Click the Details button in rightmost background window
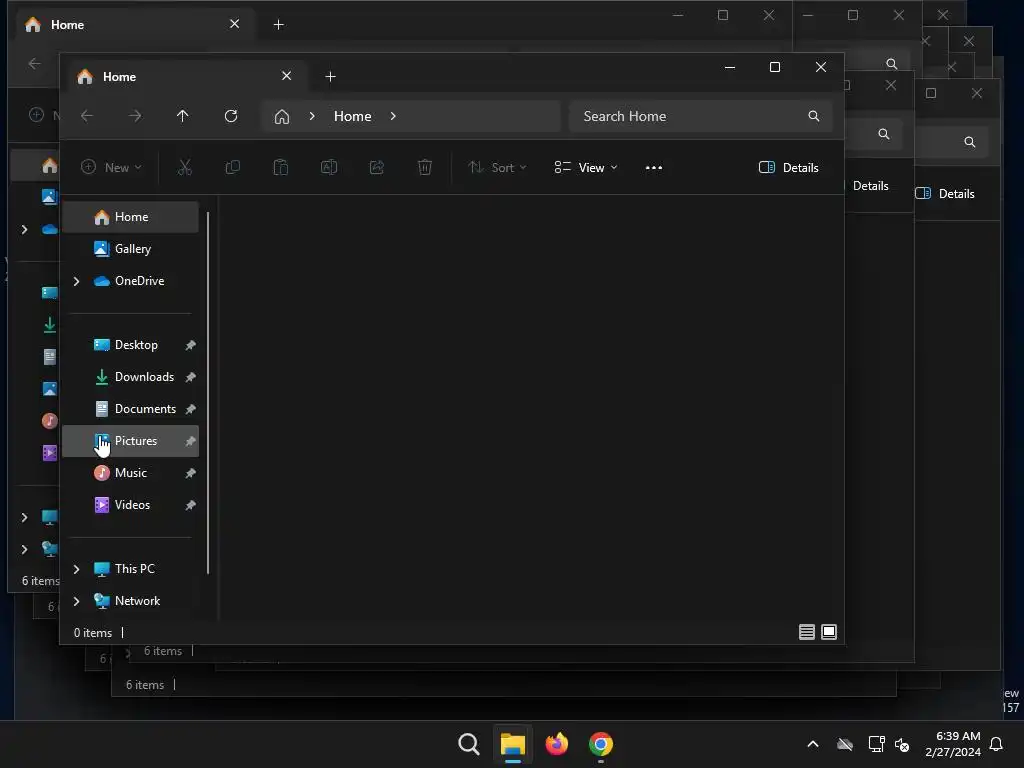The width and height of the screenshot is (1024, 768). 945,194
